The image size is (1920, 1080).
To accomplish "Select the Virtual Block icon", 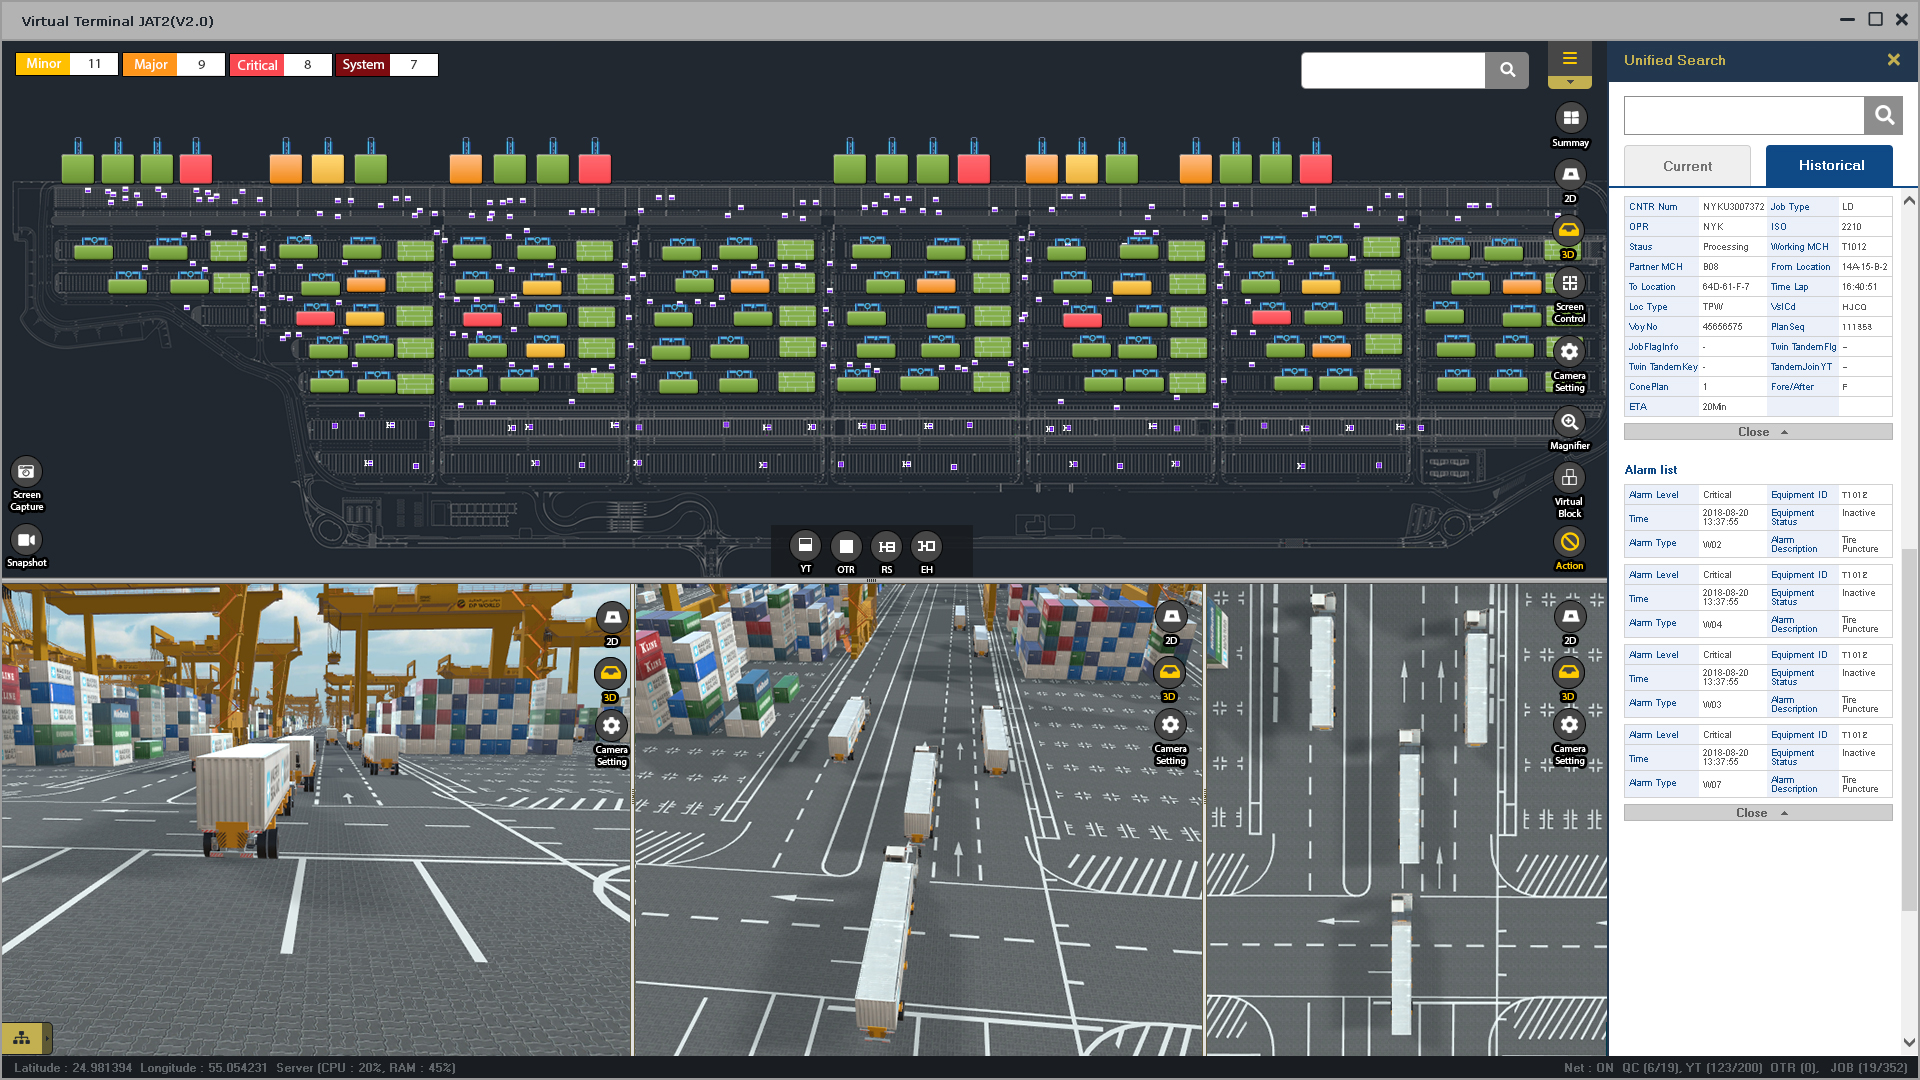I will click(x=1570, y=479).
